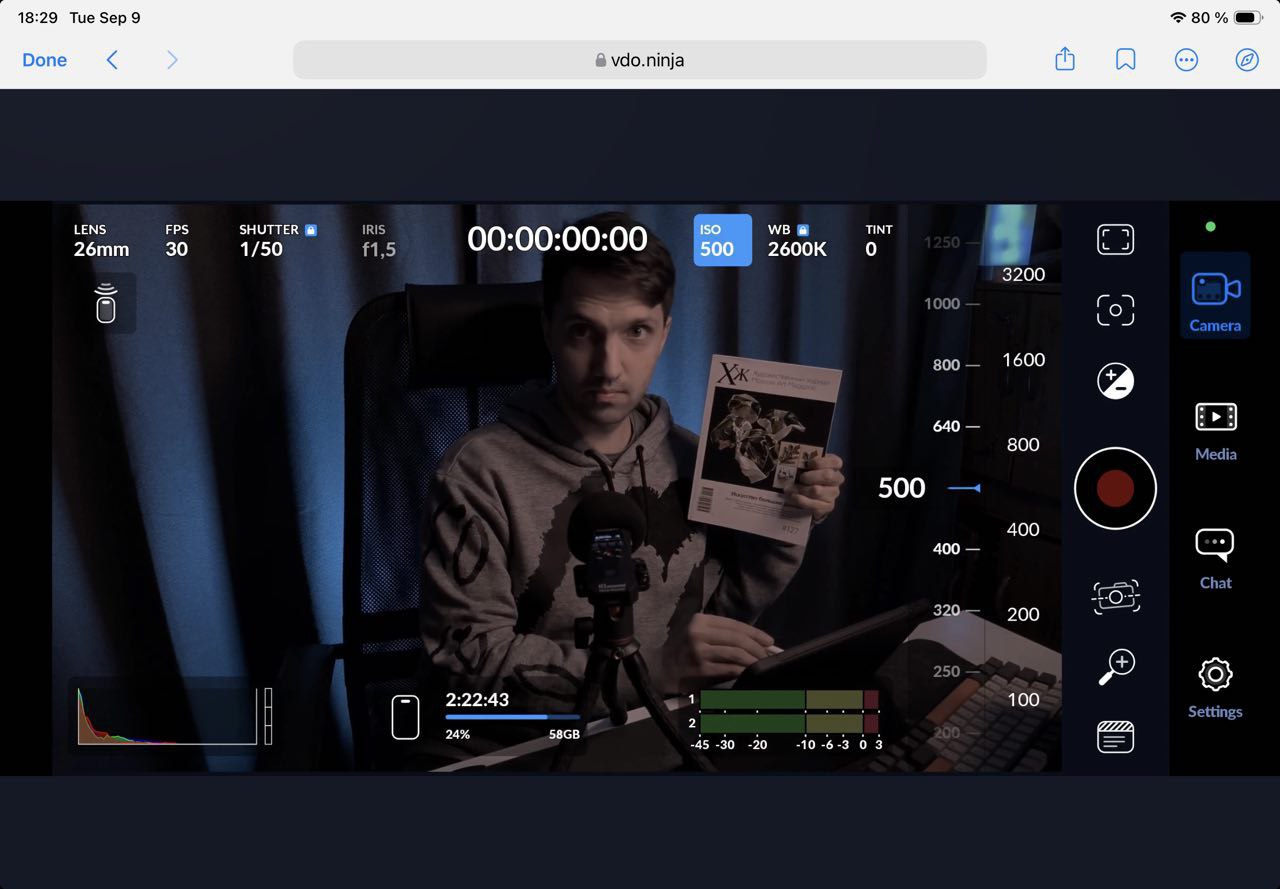Open the TINT adjustment selector

pyautogui.click(x=878, y=240)
